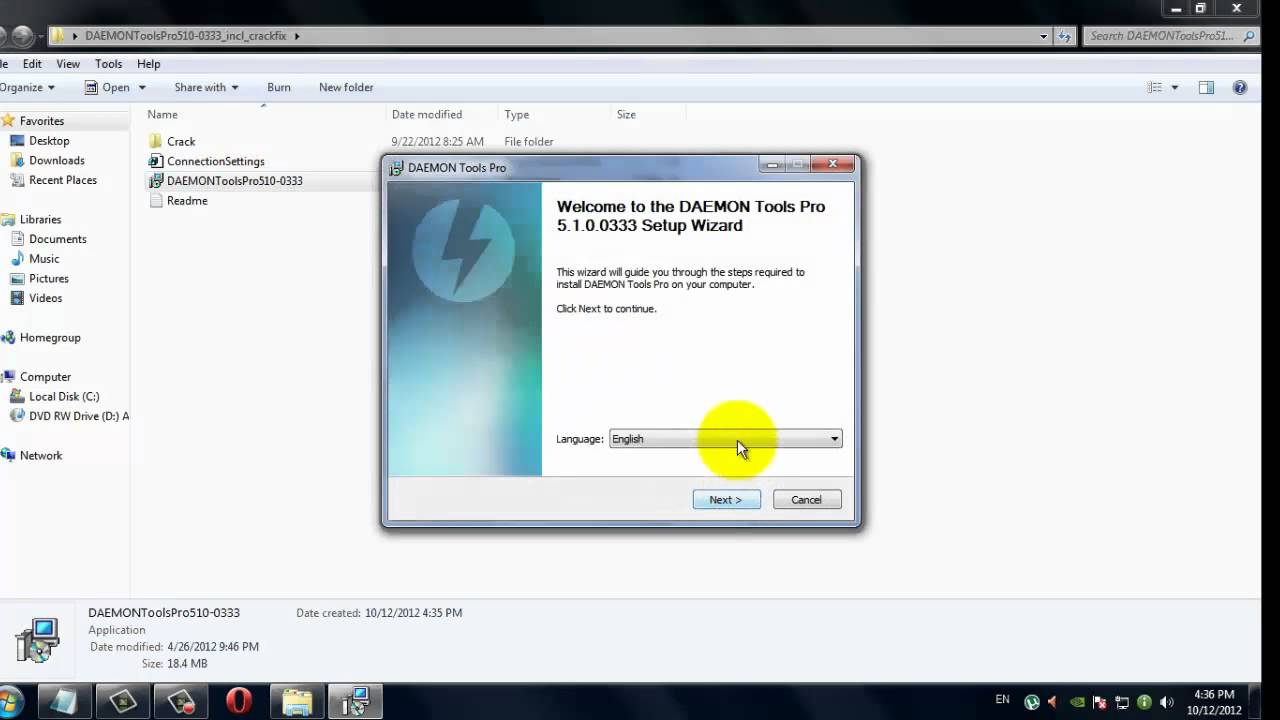
Task: Click the EN language indicator in the taskbar
Action: [x=1003, y=700]
